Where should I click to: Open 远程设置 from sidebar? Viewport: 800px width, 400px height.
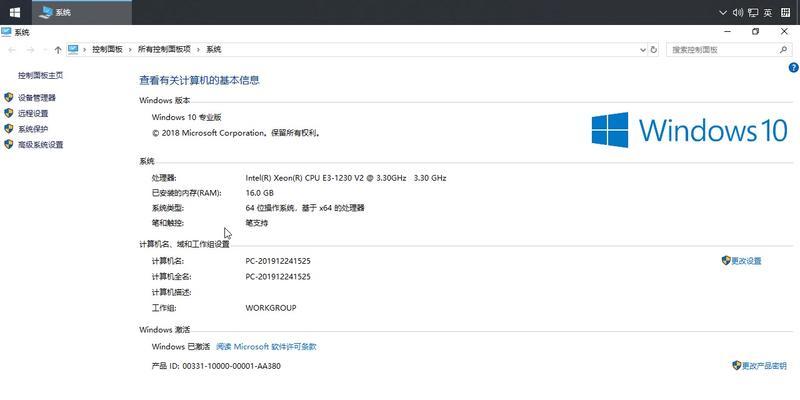[33, 113]
